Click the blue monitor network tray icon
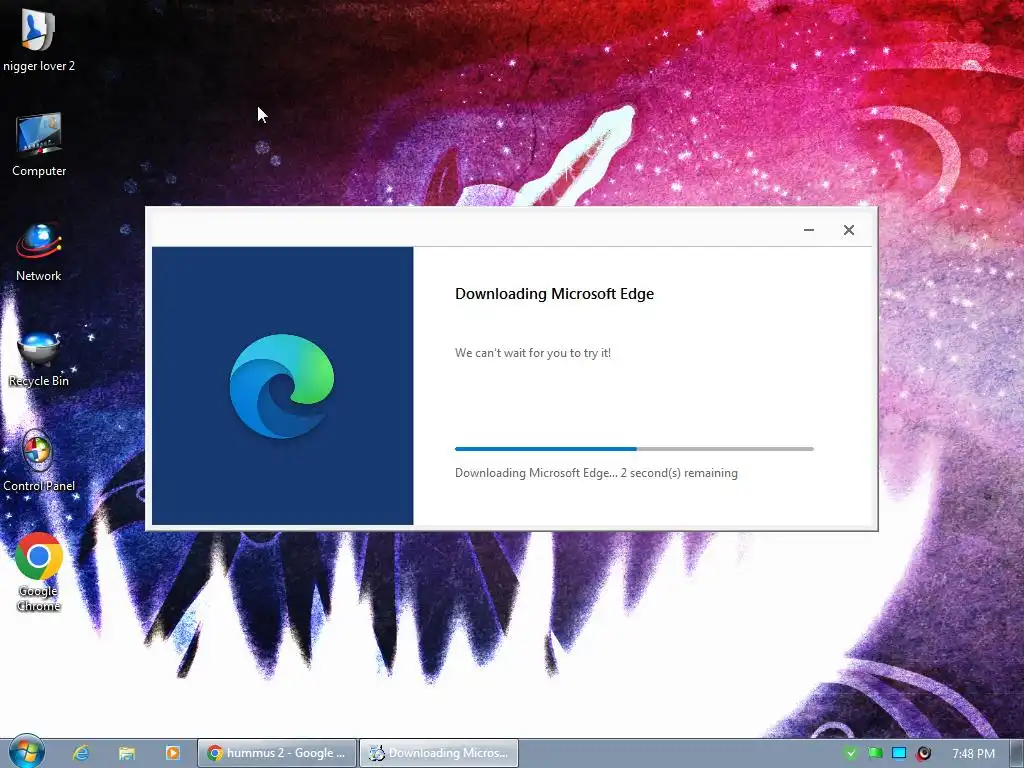Viewport: 1024px width, 768px height. click(x=899, y=753)
